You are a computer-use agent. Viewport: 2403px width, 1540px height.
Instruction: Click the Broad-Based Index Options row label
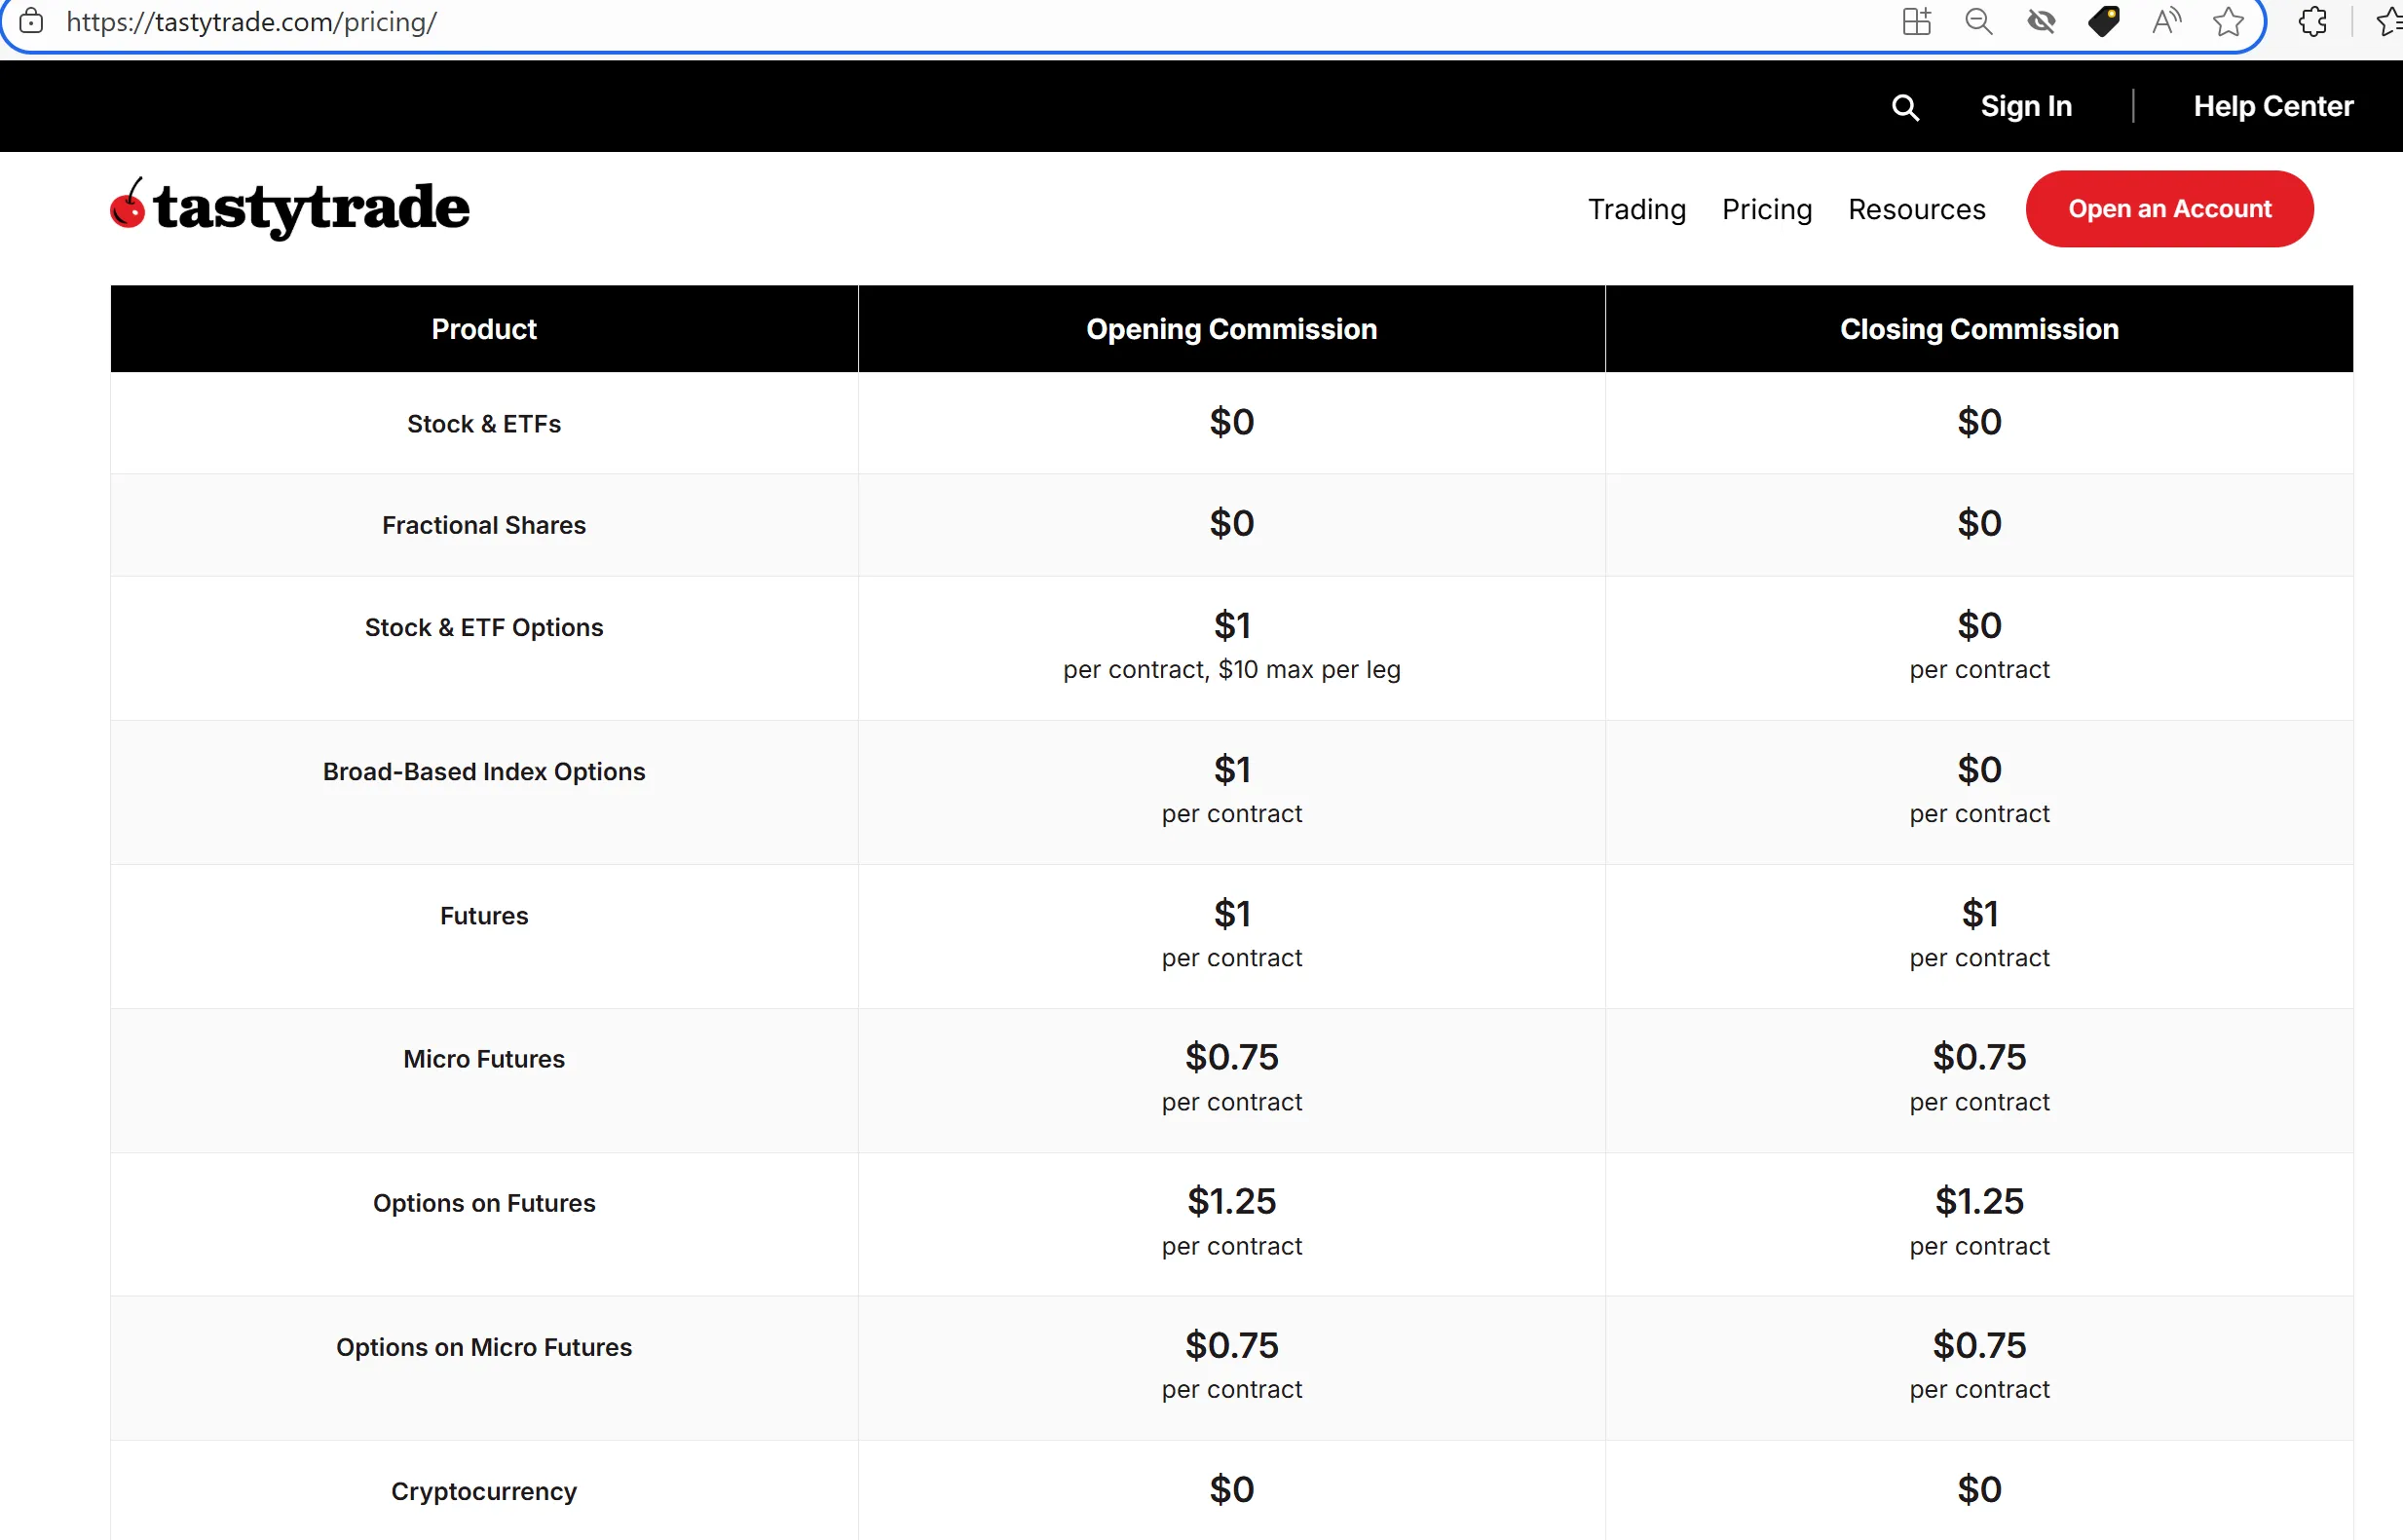(484, 771)
